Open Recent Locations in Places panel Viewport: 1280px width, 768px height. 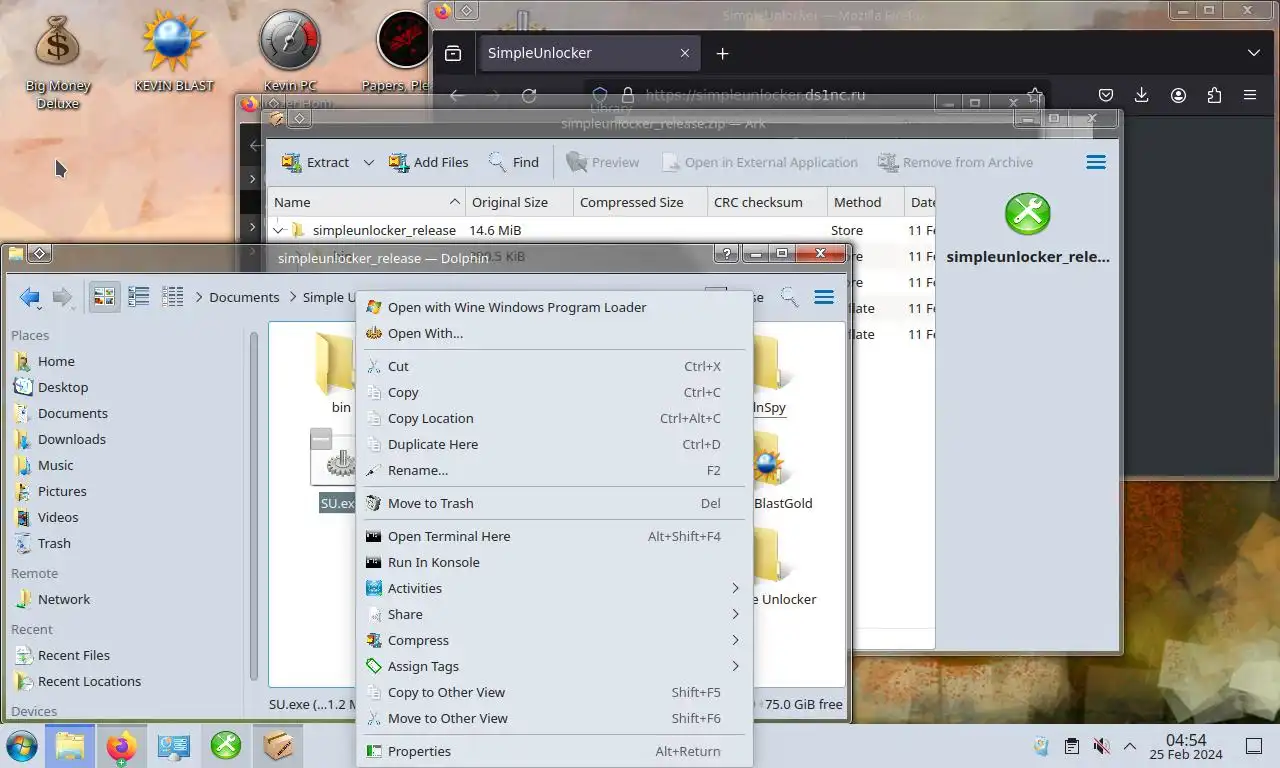pos(125,681)
